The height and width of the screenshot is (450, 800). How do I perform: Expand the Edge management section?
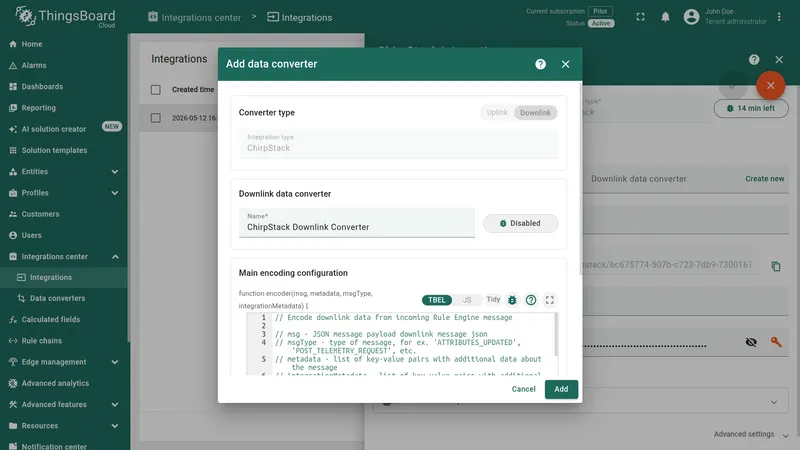pos(64,362)
